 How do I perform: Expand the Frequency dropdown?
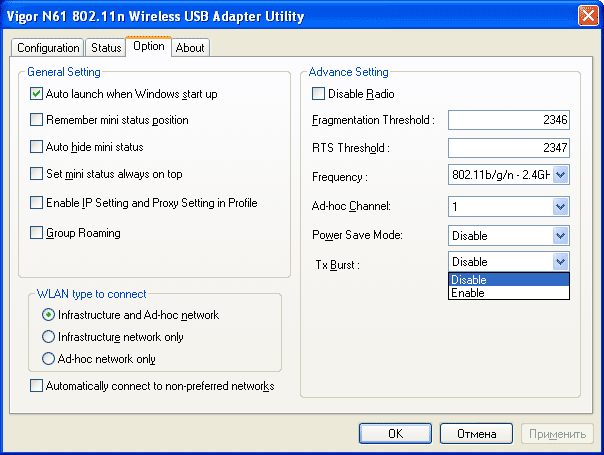560,175
